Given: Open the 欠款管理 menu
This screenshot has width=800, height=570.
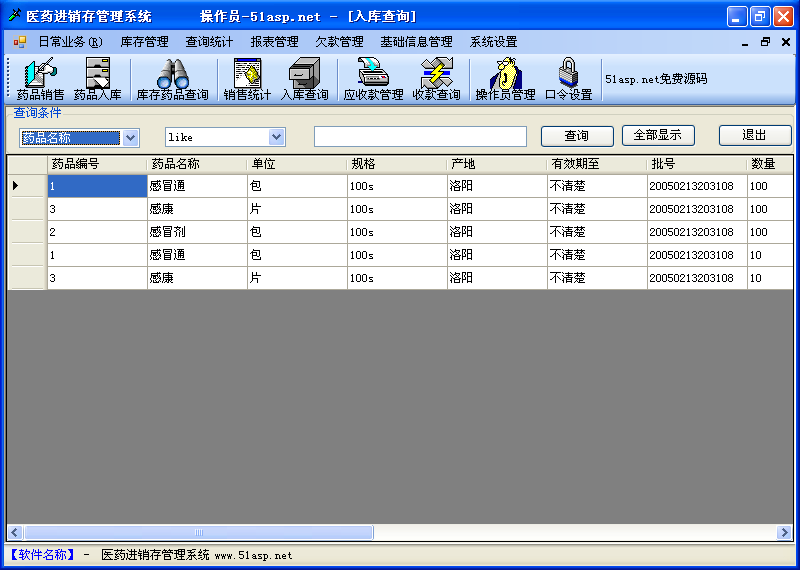Looking at the screenshot, I should pos(339,42).
